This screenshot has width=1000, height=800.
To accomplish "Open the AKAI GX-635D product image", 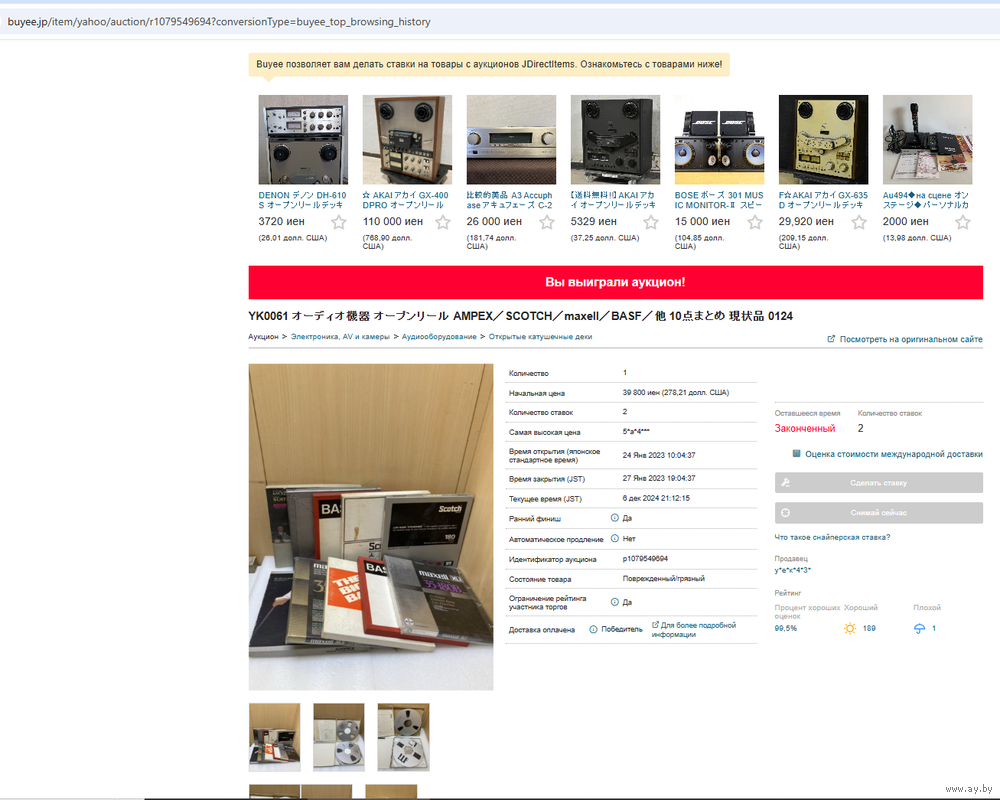I will tap(823, 140).
